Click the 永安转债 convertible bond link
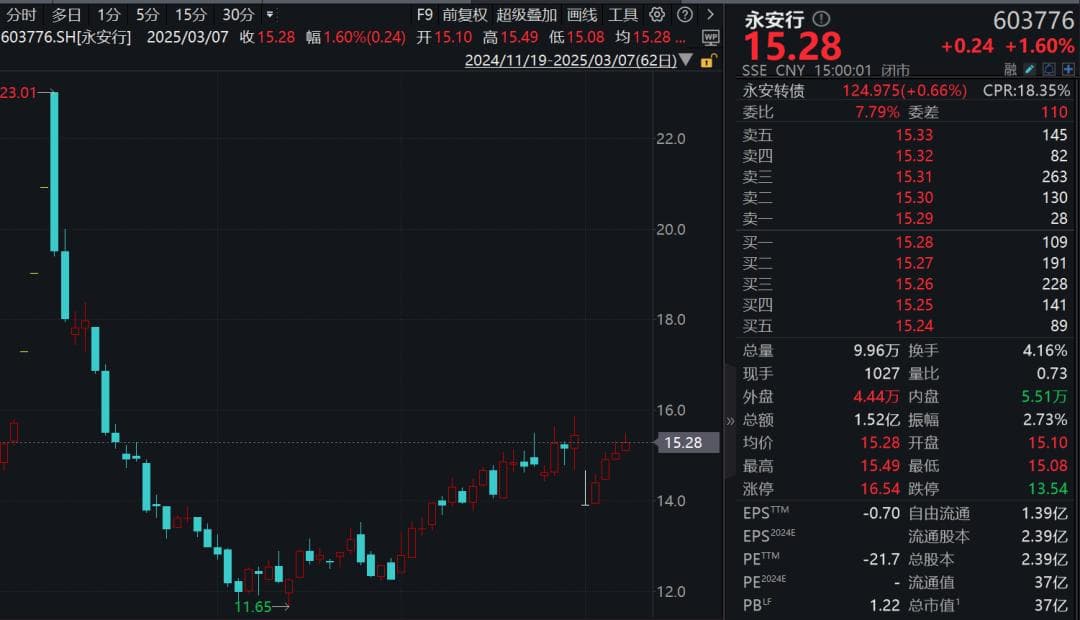1080x620 pixels. [773, 90]
